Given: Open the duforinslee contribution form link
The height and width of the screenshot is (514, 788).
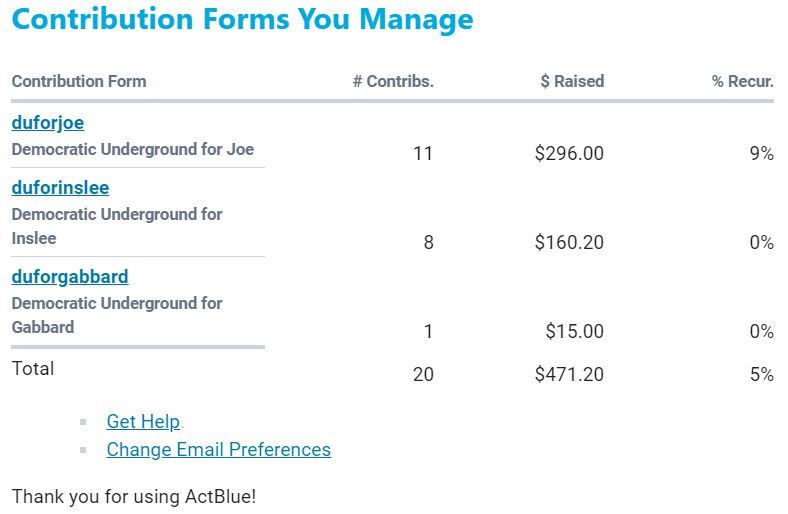Looking at the screenshot, I should (x=60, y=188).
